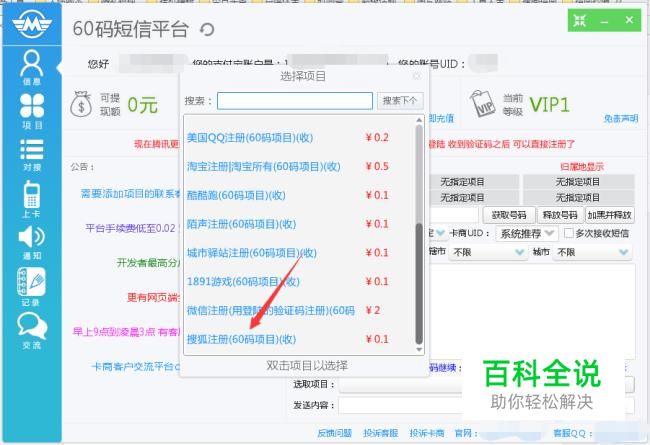650x445 pixels.
Task: Click the project list scrollbar thumb
Action: point(419,284)
